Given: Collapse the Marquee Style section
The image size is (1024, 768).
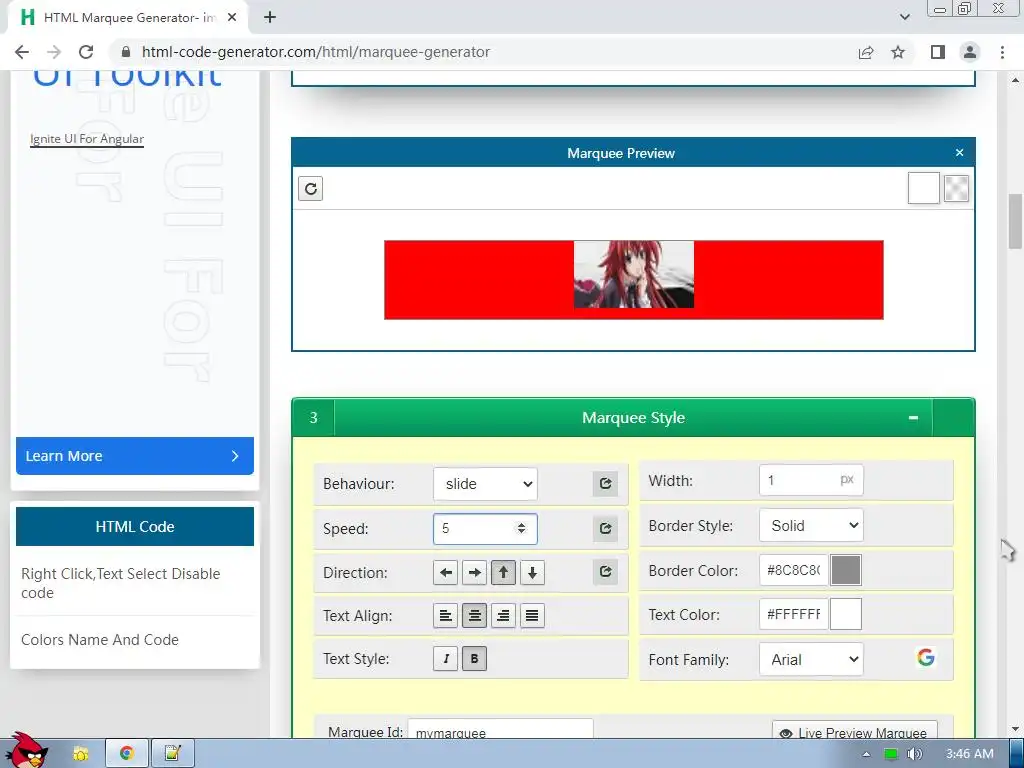Looking at the screenshot, I should (913, 417).
